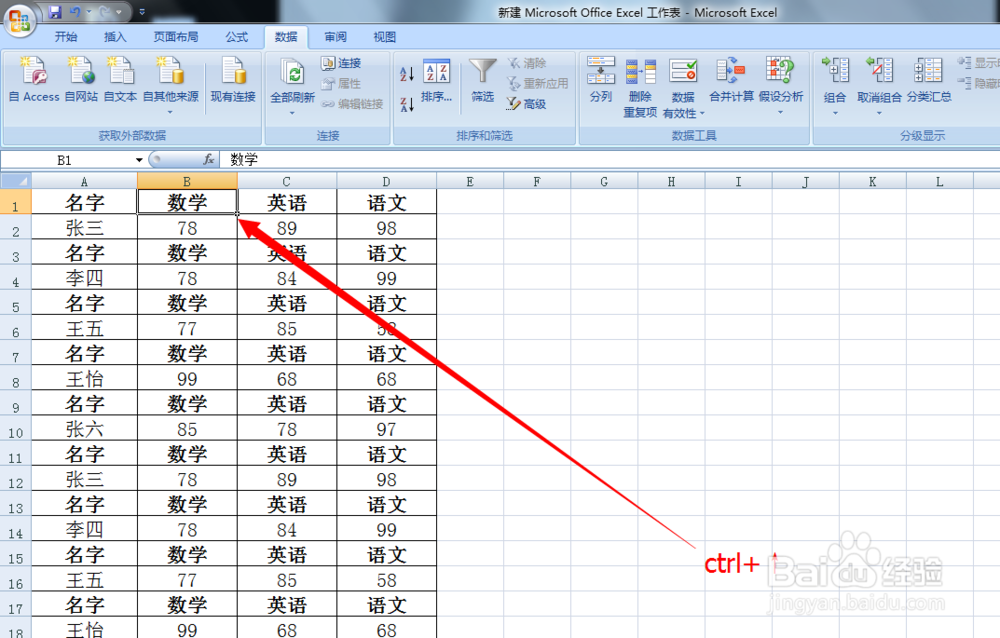Click cell C16 with value 85
The height and width of the screenshot is (638, 1000).
[x=287, y=580]
